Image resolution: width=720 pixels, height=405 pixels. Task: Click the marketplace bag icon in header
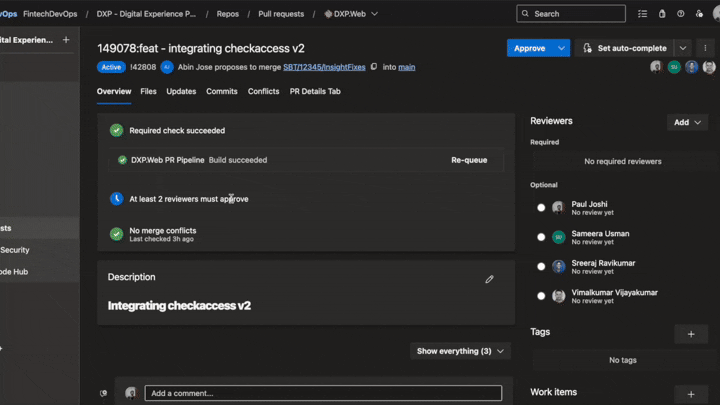click(x=662, y=14)
